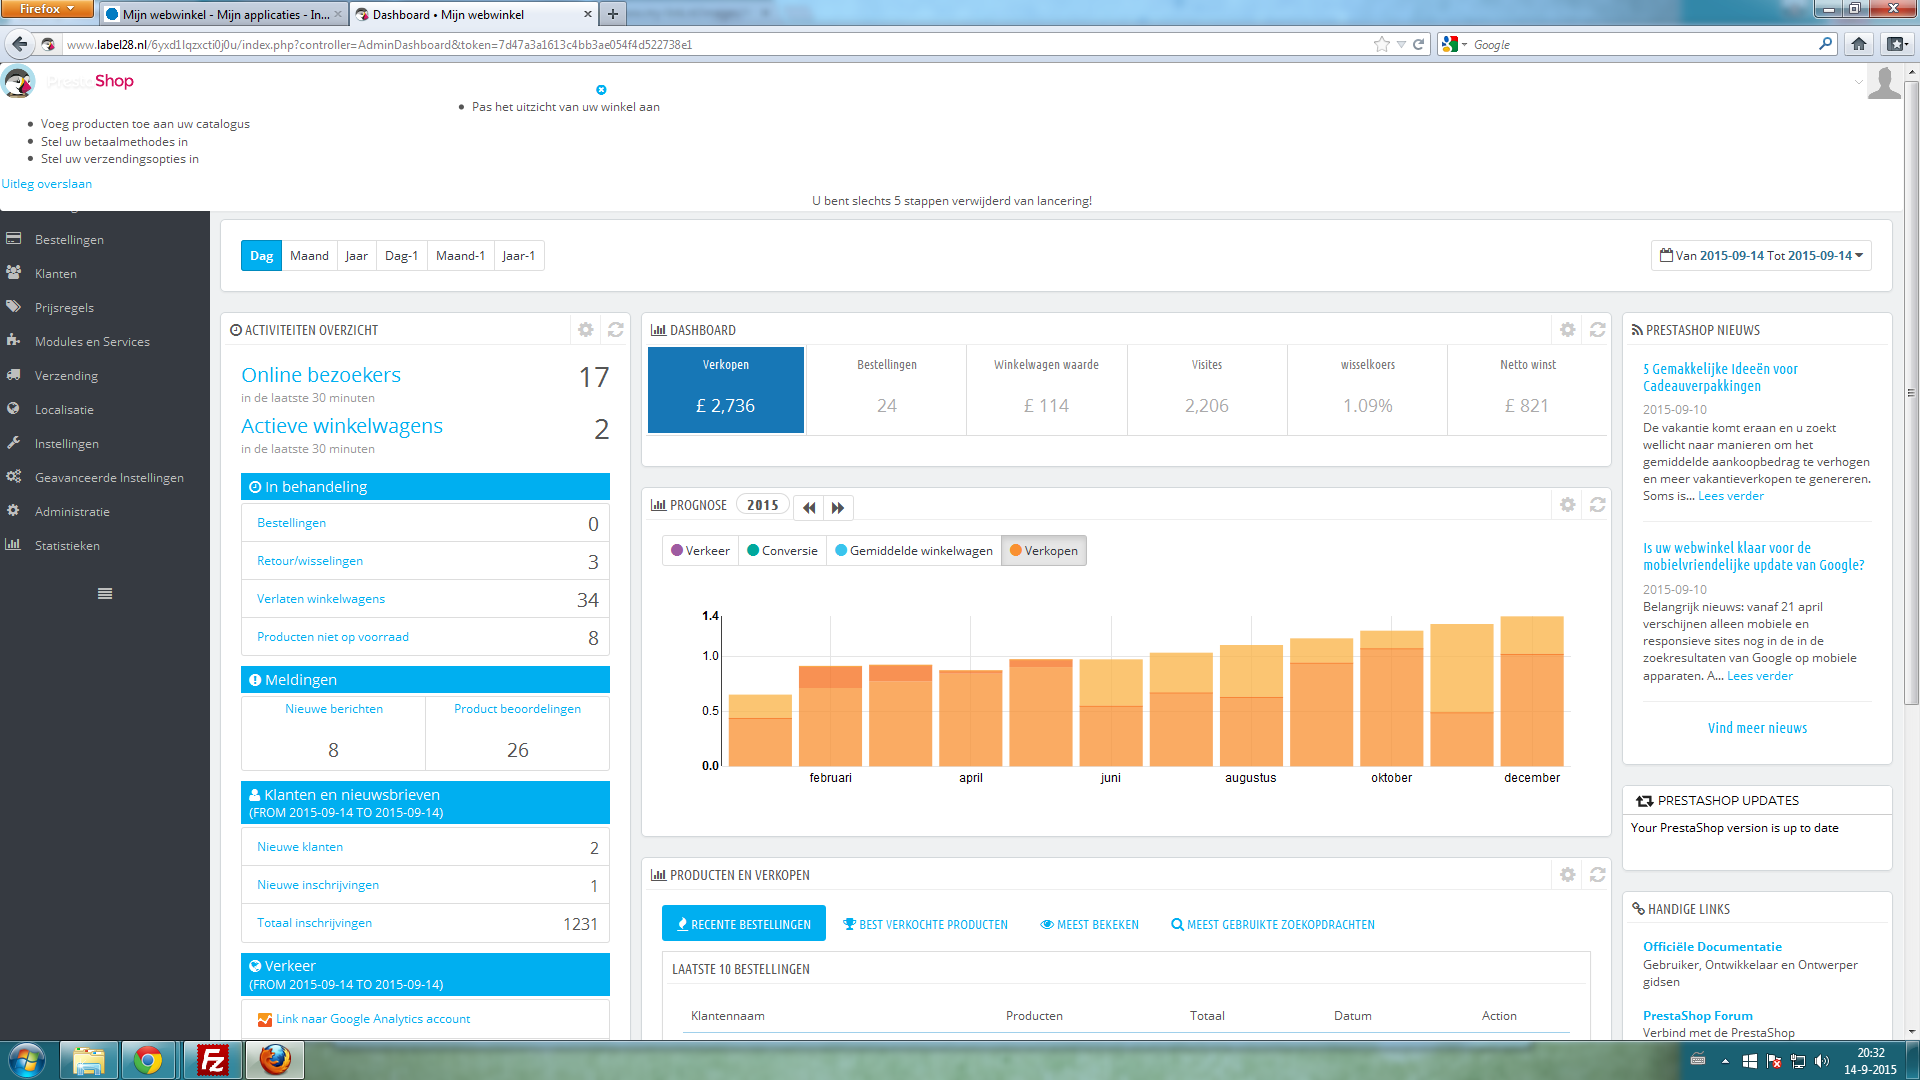Screen dimensions: 1920x1080
Task: Open the Prognose panel settings gear
Action: coord(1567,505)
